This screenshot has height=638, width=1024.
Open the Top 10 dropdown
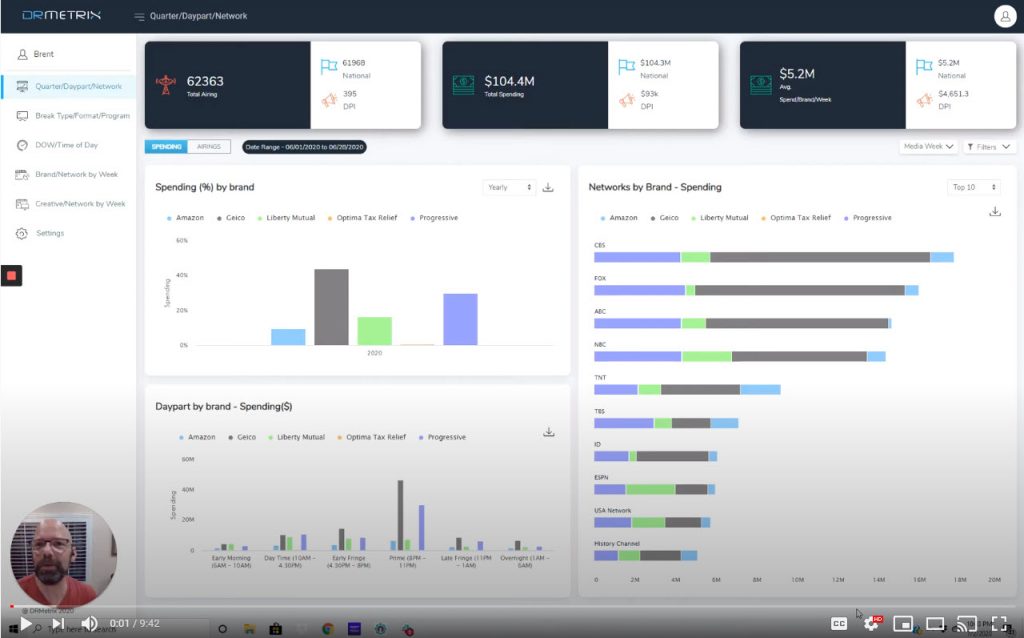point(972,187)
